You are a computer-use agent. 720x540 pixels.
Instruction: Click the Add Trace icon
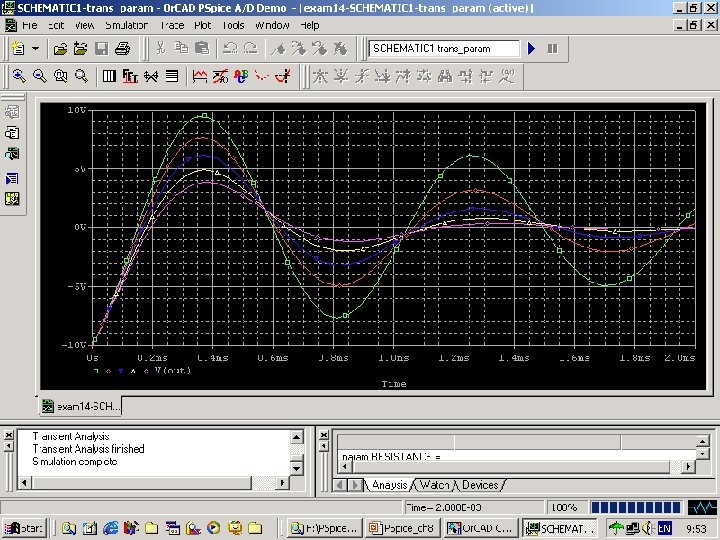[198, 76]
